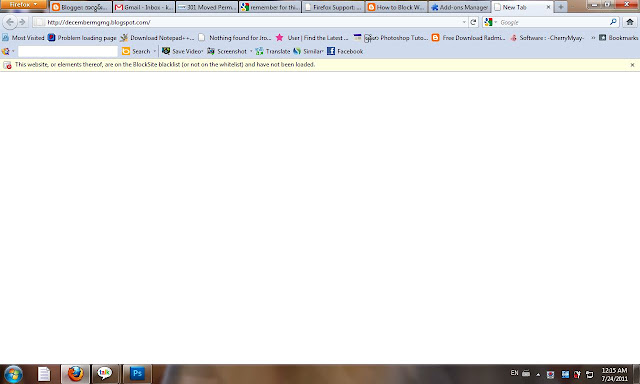This screenshot has width=640, height=384.
Task: Open the 'Problem loading page' bookmark
Action: click(82, 38)
